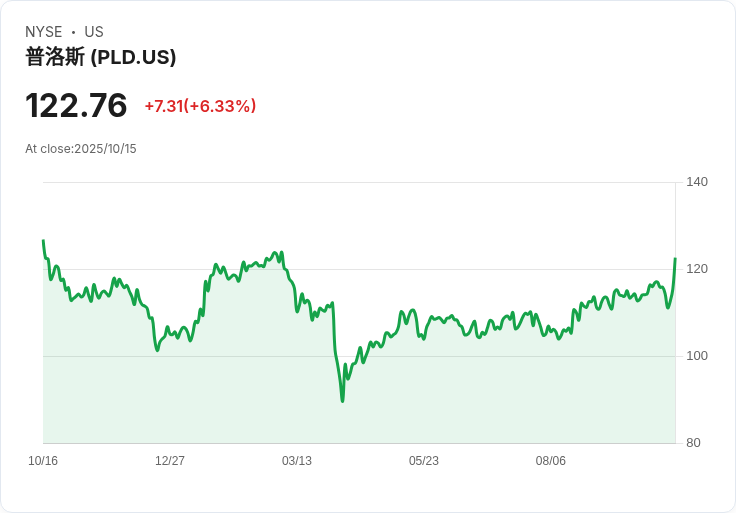
Task: Click the 120 y-axis price label
Action: (697, 269)
